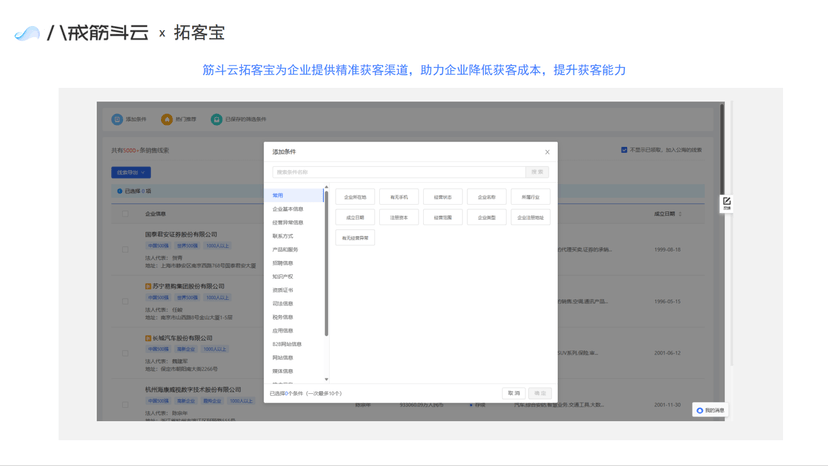The image size is (828, 466).
Task: Close the 添加条件 dialog with X
Action: 547,152
